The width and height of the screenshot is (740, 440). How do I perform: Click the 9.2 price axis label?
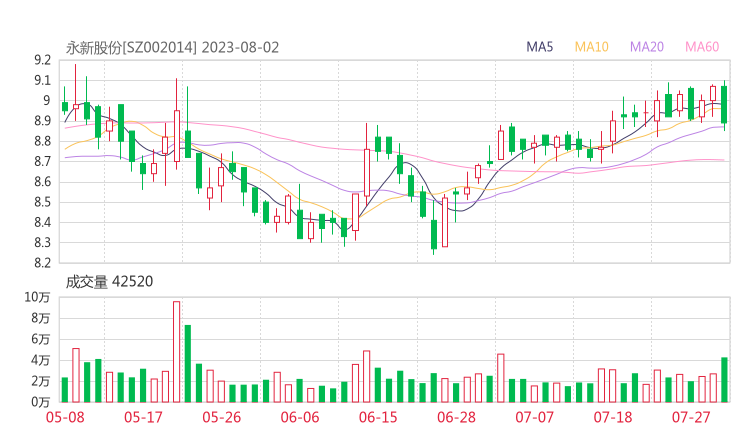coord(42,60)
